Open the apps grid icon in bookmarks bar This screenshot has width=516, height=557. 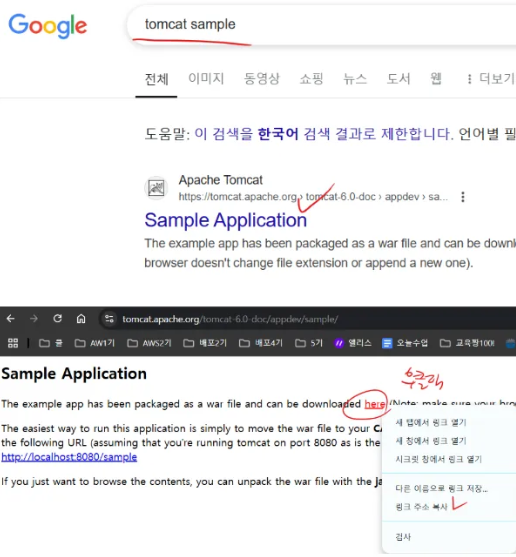click(x=13, y=343)
